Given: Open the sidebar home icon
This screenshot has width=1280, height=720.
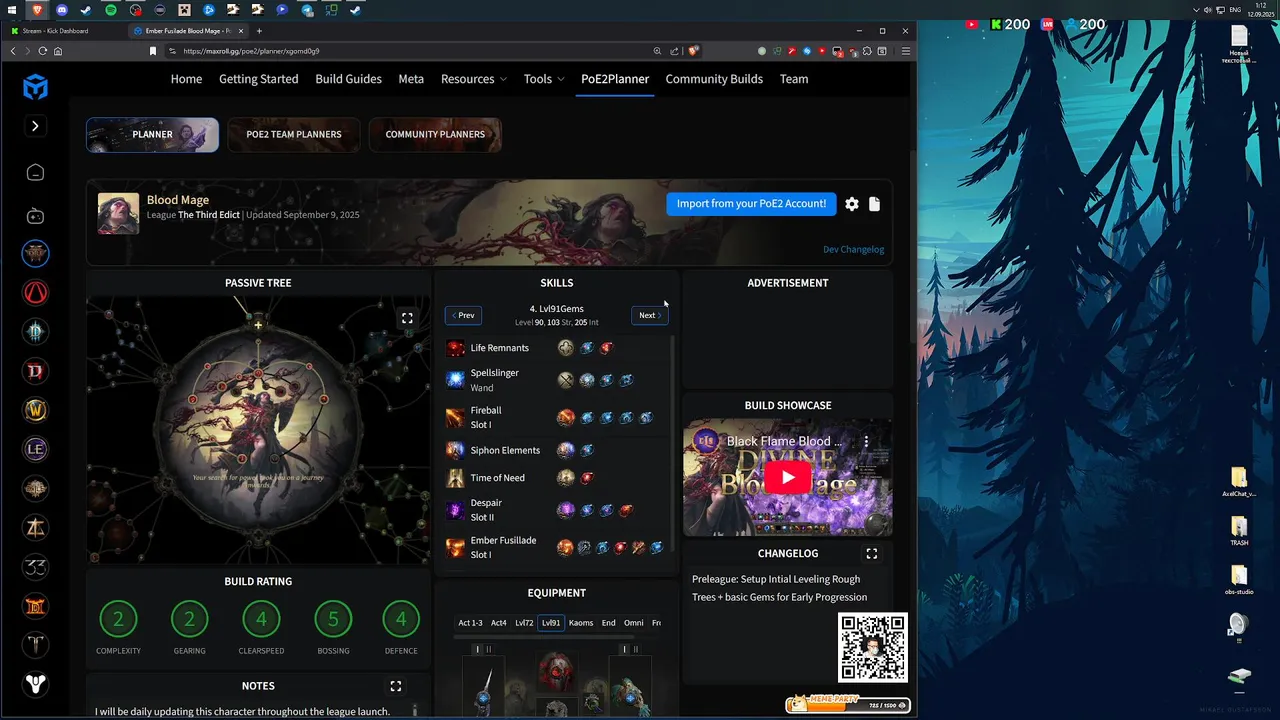Looking at the screenshot, I should (x=35, y=173).
